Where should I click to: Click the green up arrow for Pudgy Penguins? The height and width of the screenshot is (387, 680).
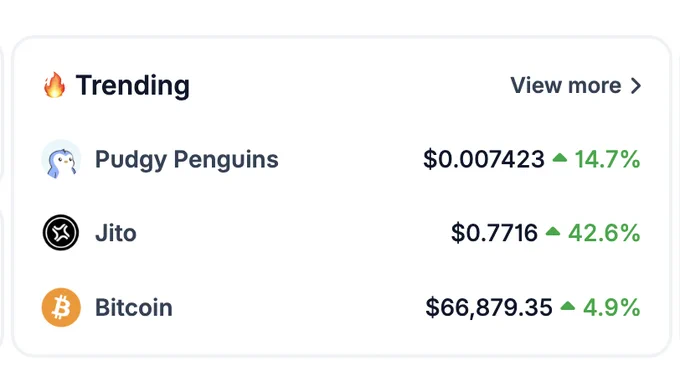560,157
